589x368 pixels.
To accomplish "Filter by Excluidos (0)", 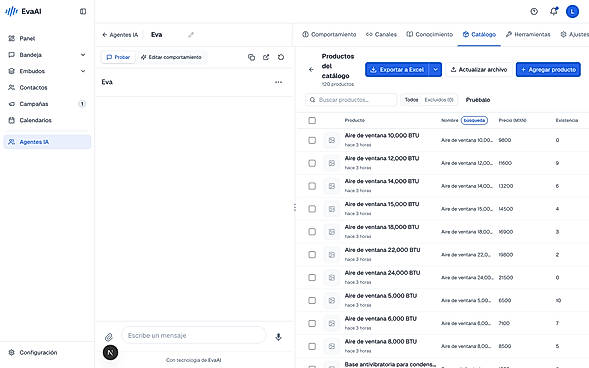I will (x=439, y=100).
